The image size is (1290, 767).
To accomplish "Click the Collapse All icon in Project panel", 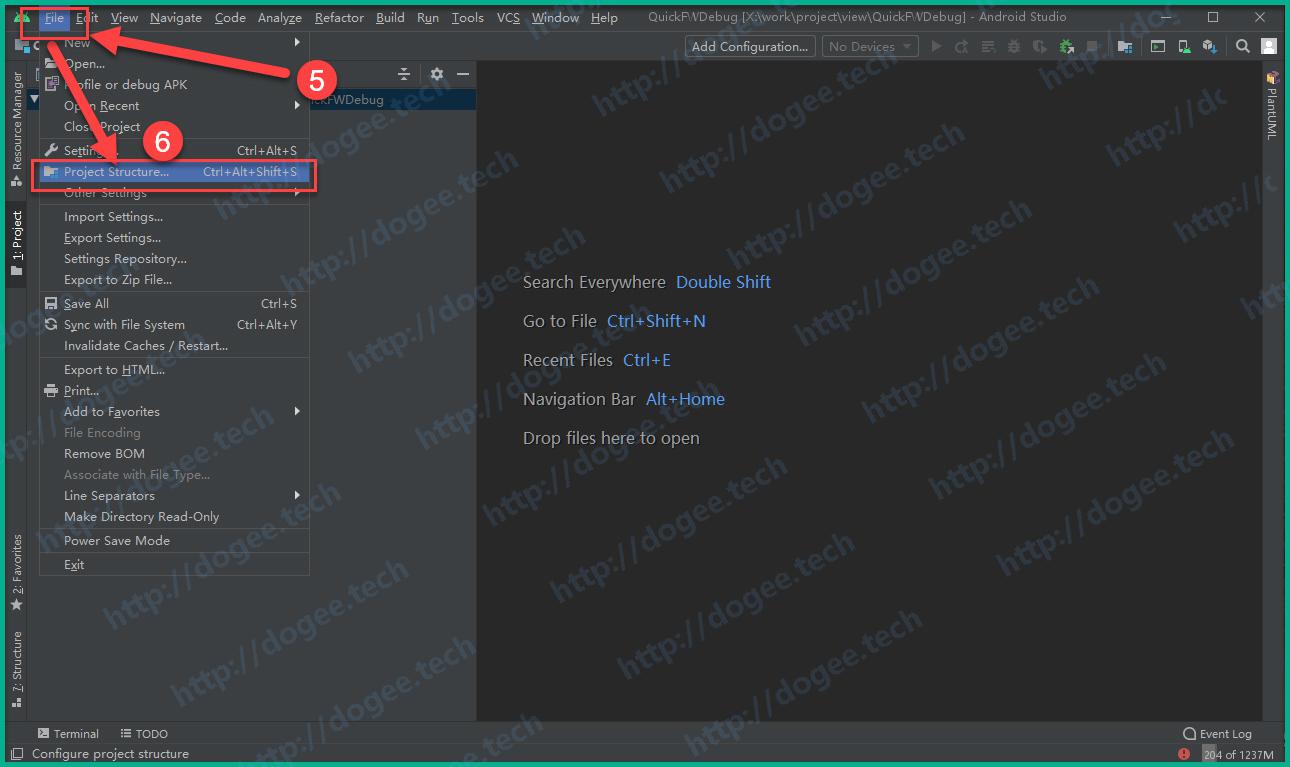I will coord(404,74).
